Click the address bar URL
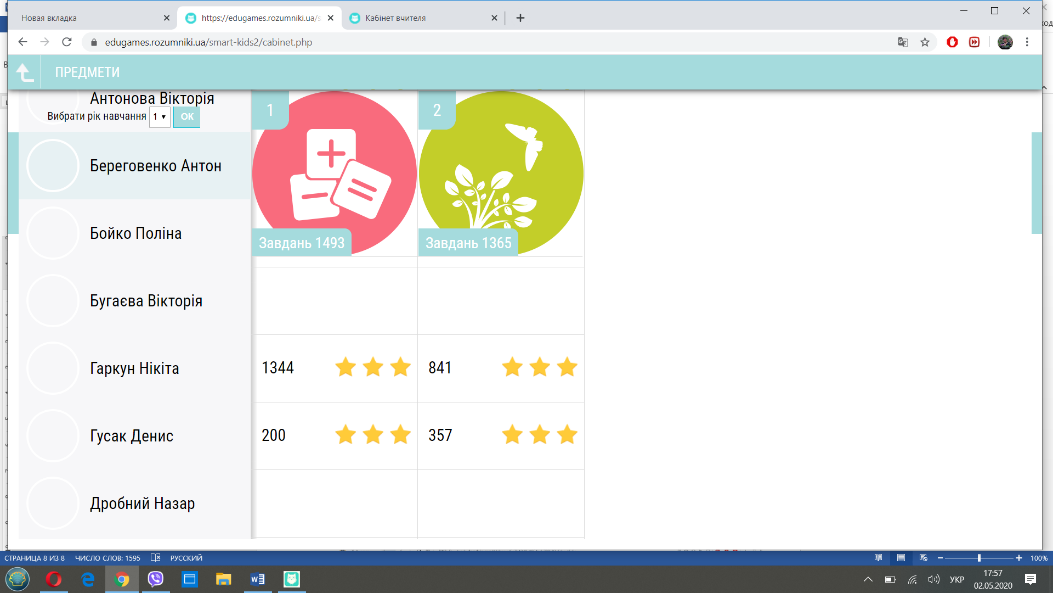 [x=208, y=42]
